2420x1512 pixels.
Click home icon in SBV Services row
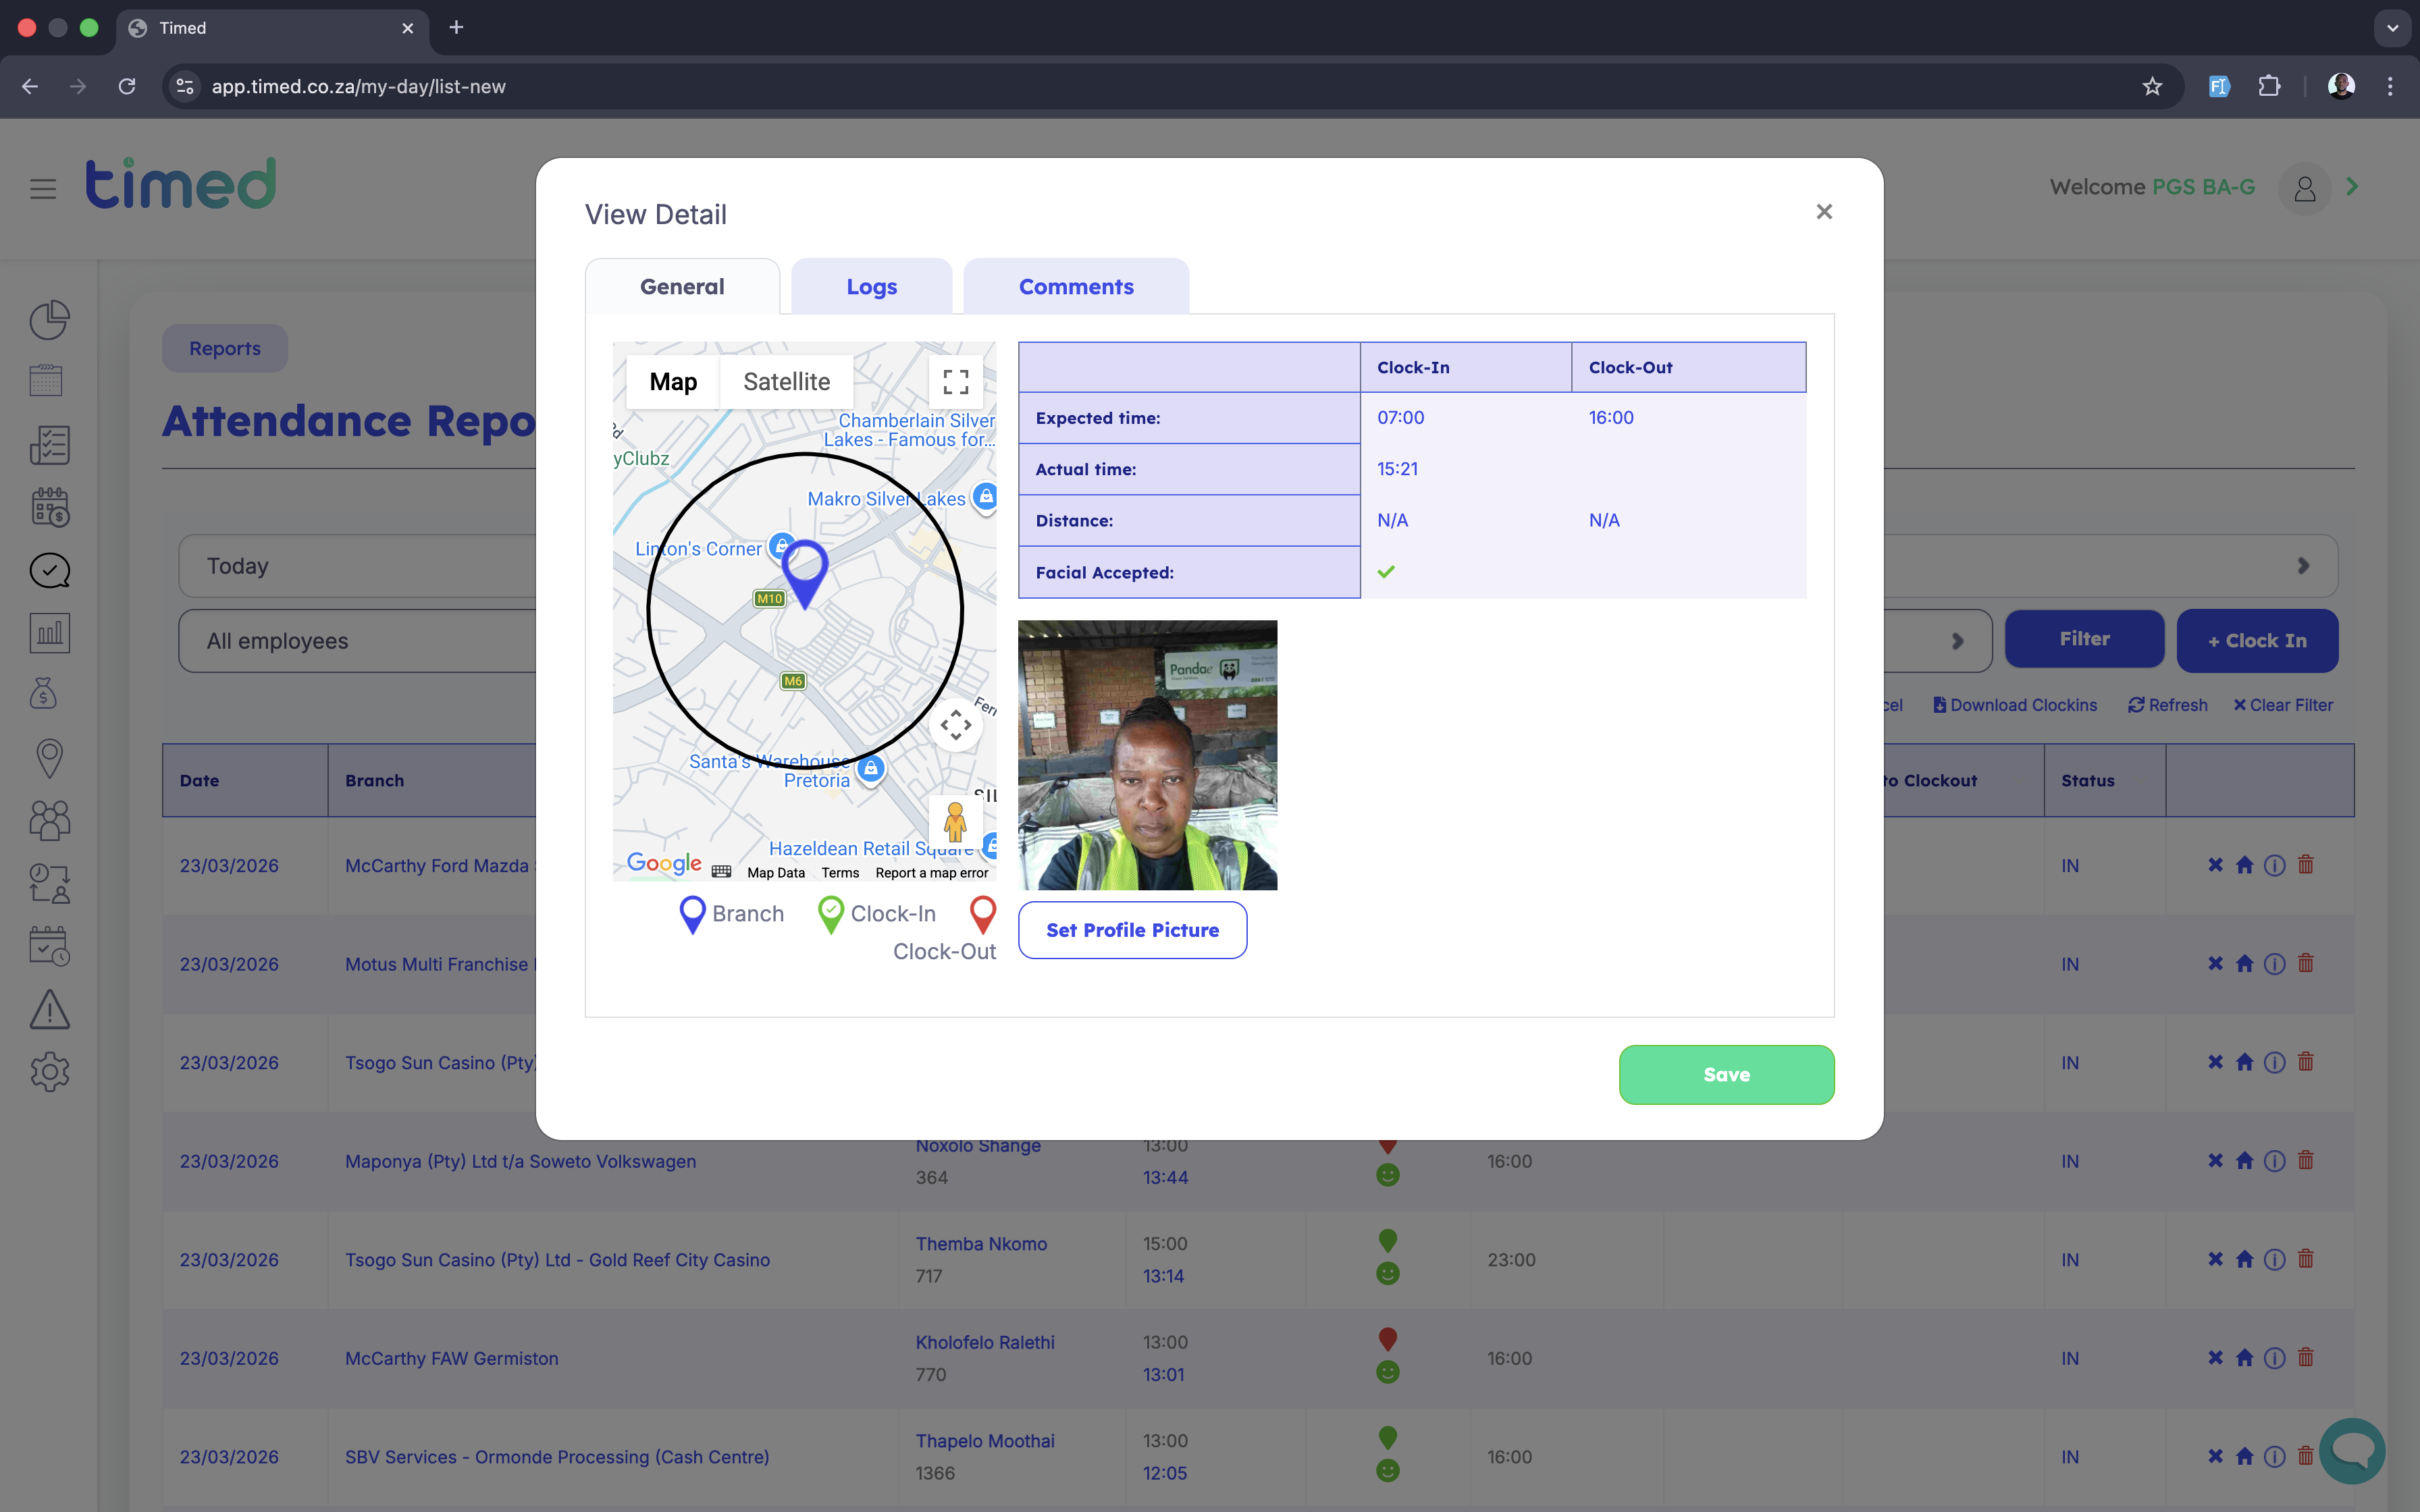2245,1457
